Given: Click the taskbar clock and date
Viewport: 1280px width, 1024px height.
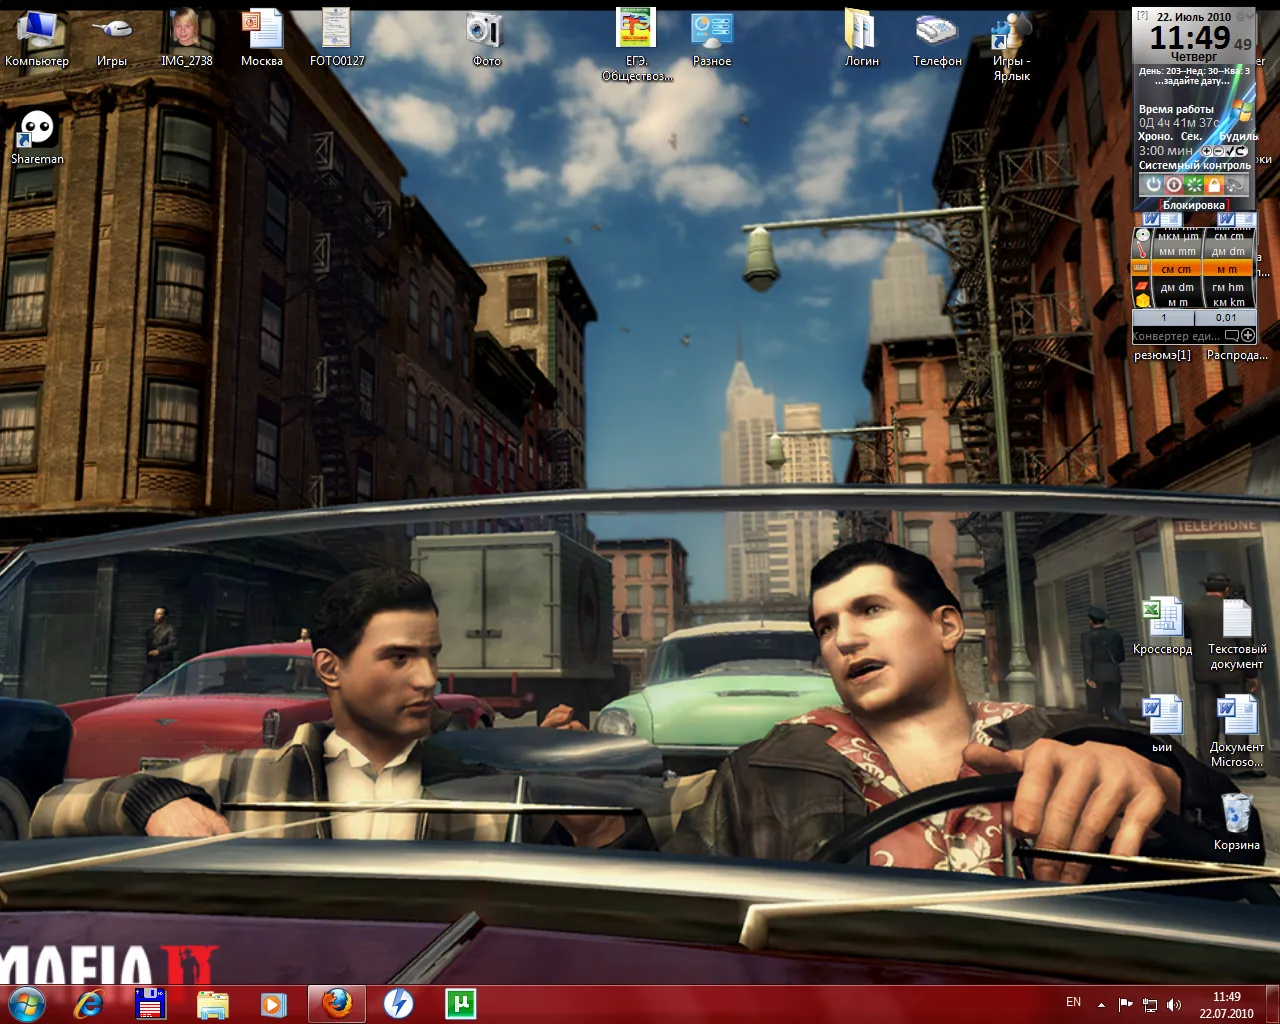Looking at the screenshot, I should point(1227,1004).
